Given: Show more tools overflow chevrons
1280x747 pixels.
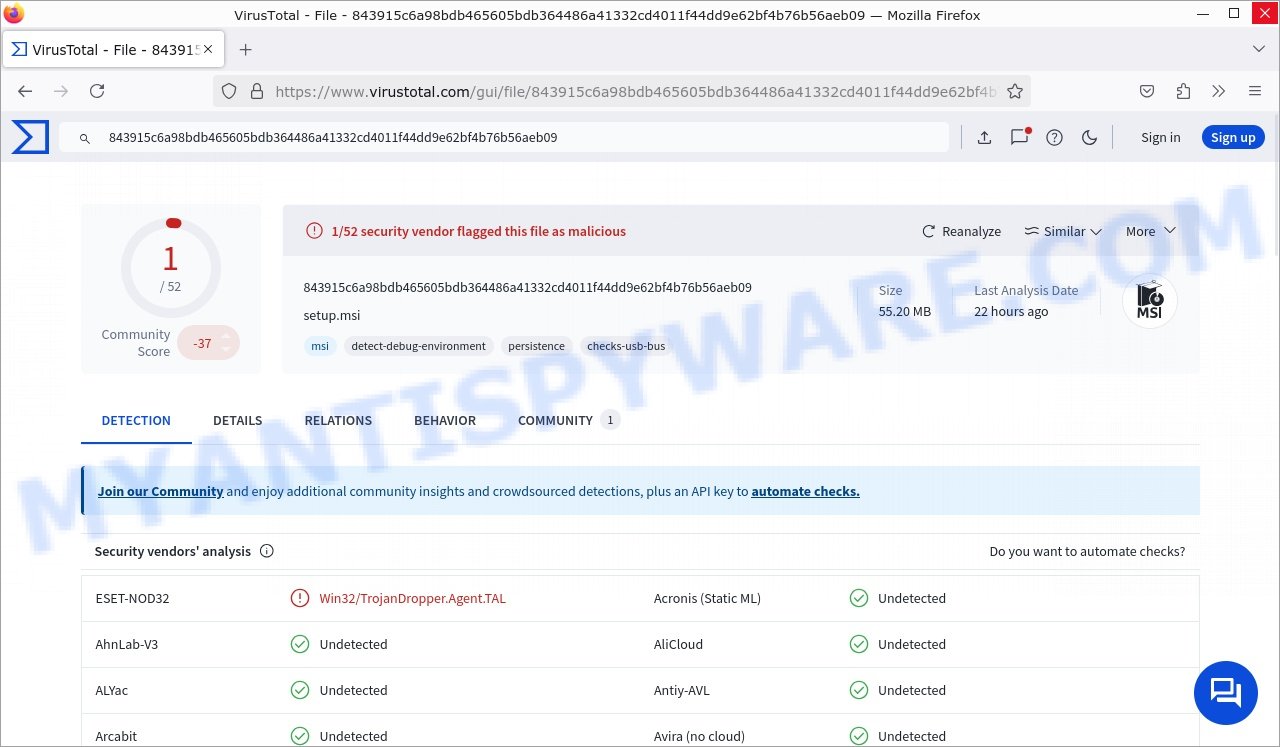Looking at the screenshot, I should pos(1218,91).
